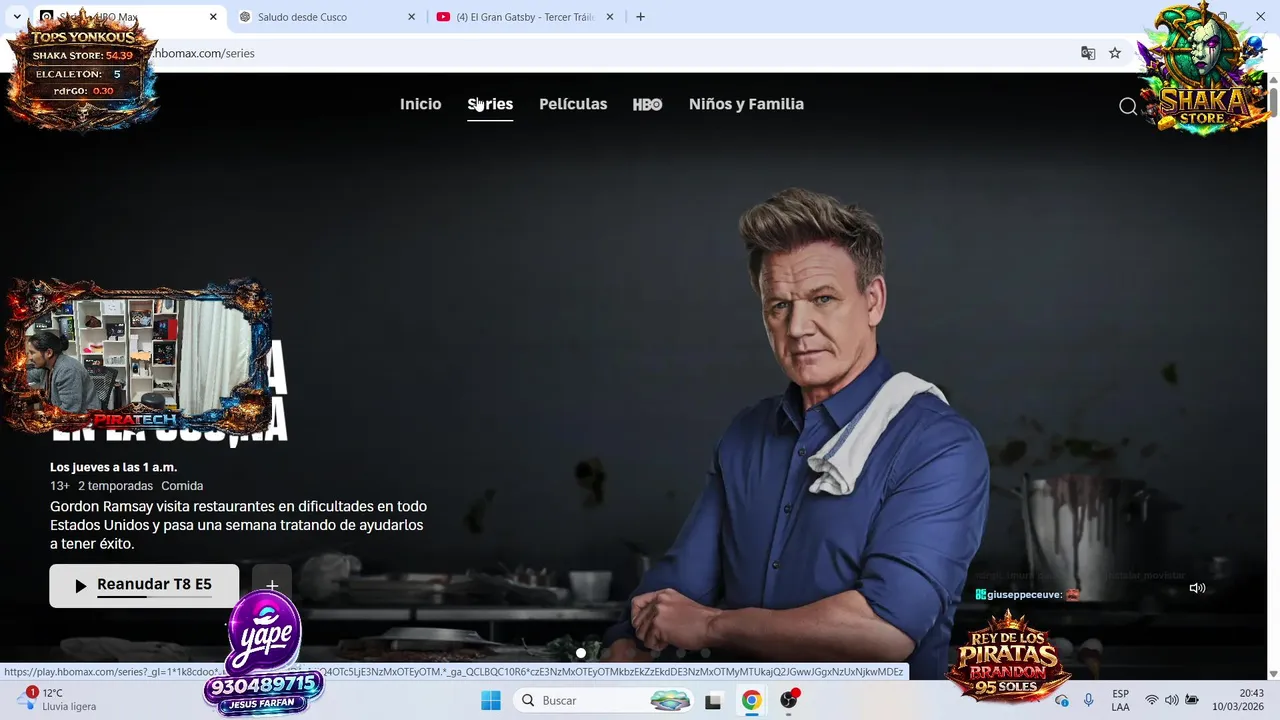1280x720 pixels.
Task: Switch to Saludo desde Cusco tab
Action: pos(328,17)
